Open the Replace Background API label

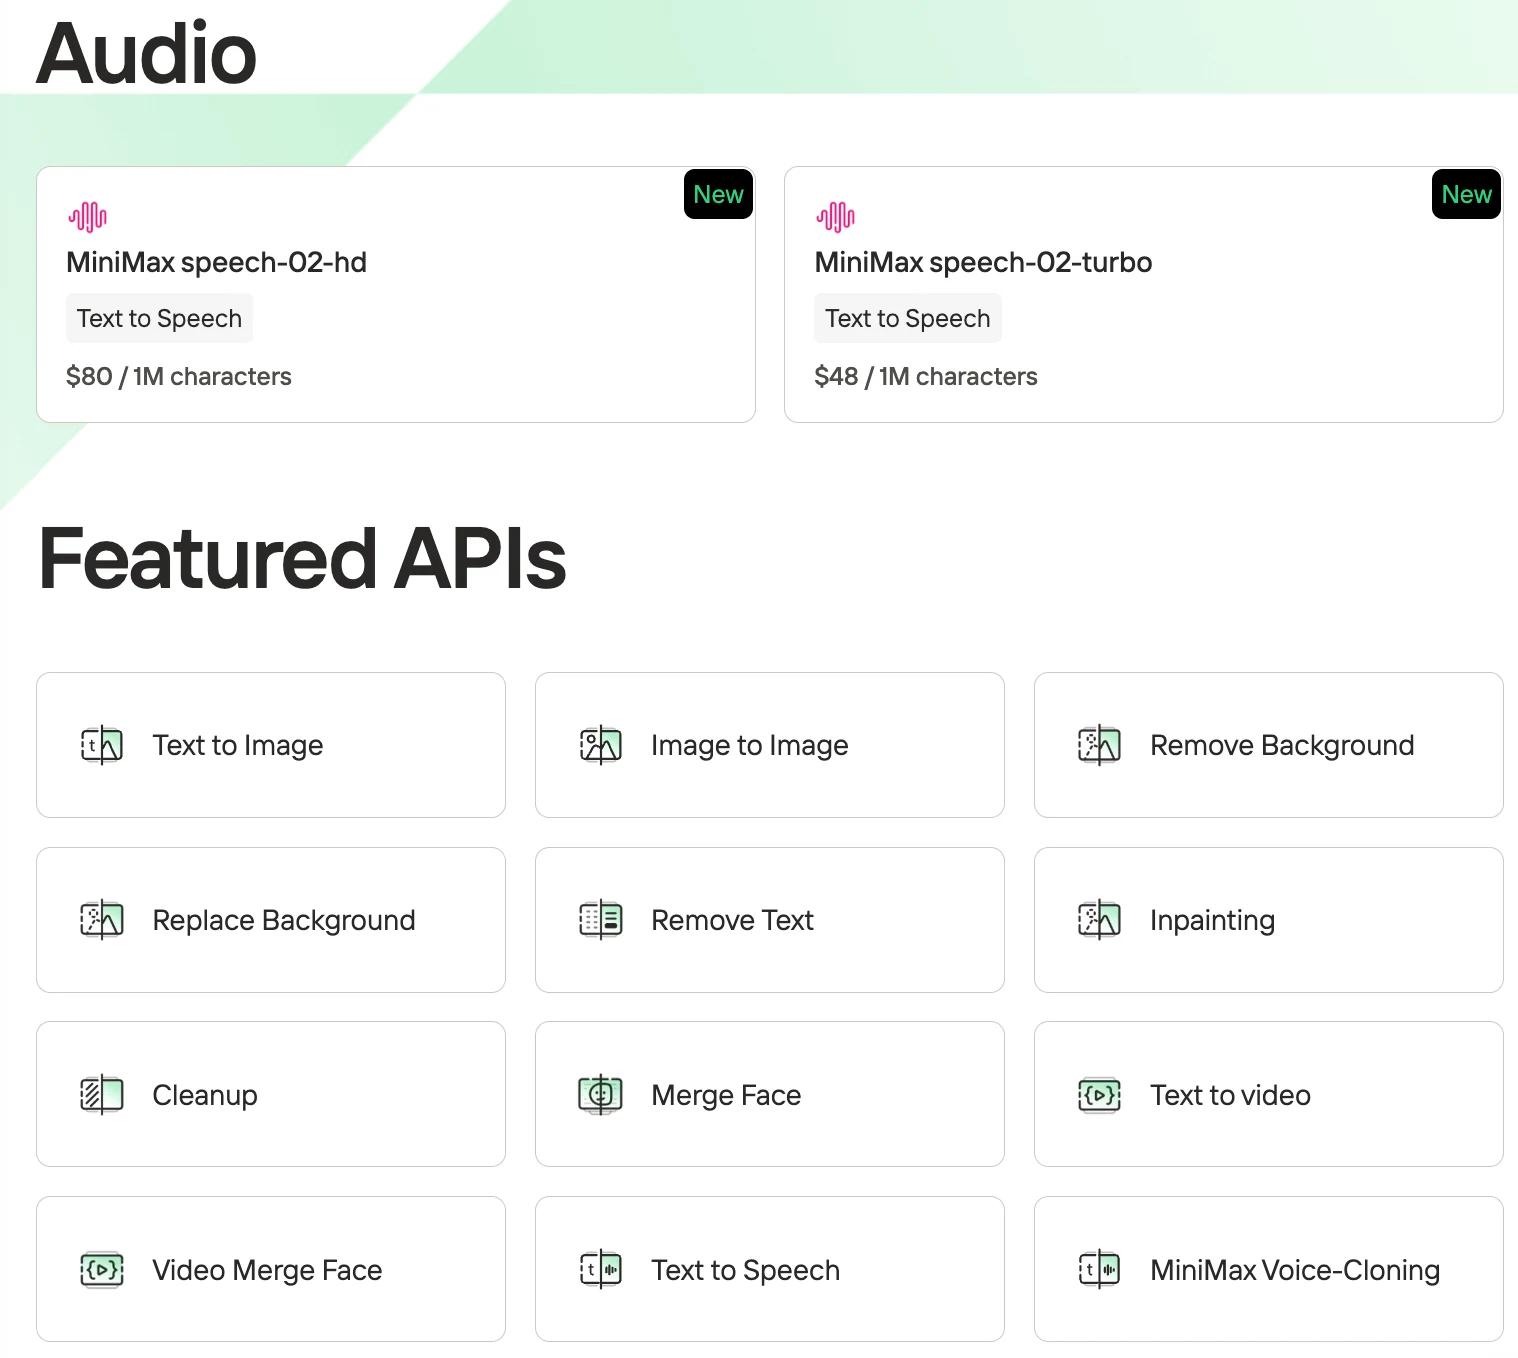(x=284, y=920)
